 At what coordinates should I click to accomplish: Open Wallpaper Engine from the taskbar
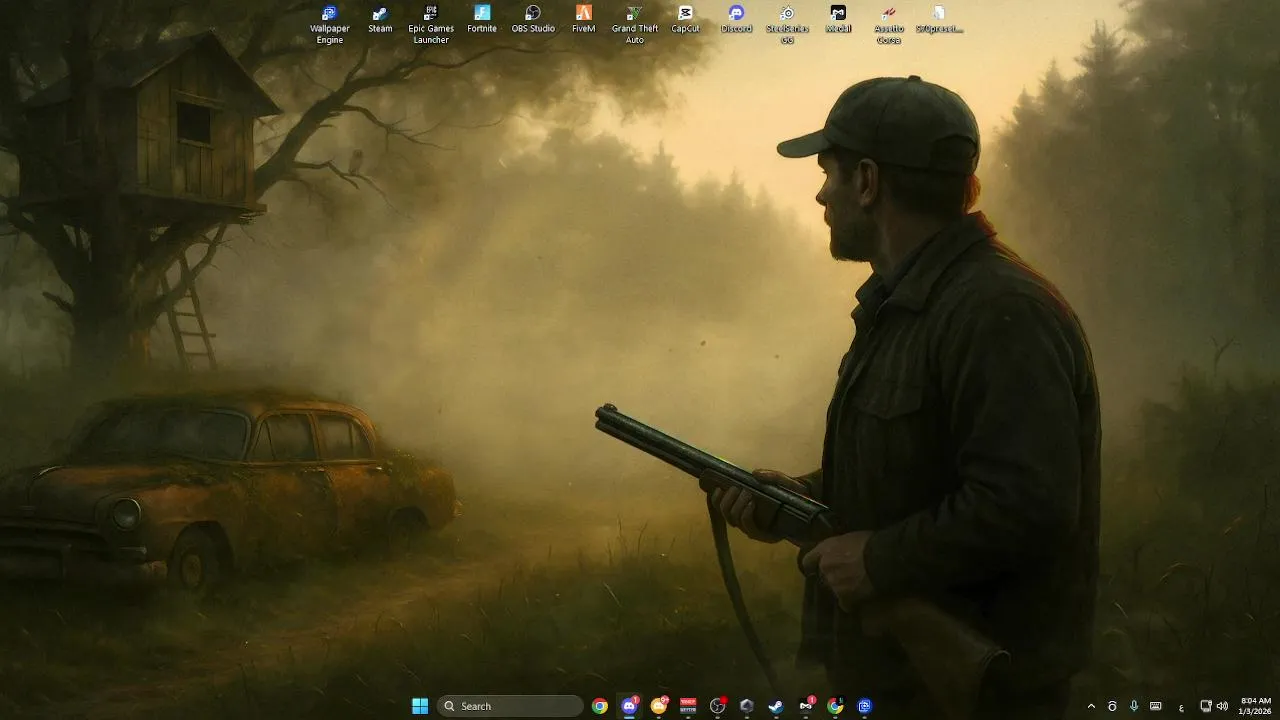tap(865, 706)
